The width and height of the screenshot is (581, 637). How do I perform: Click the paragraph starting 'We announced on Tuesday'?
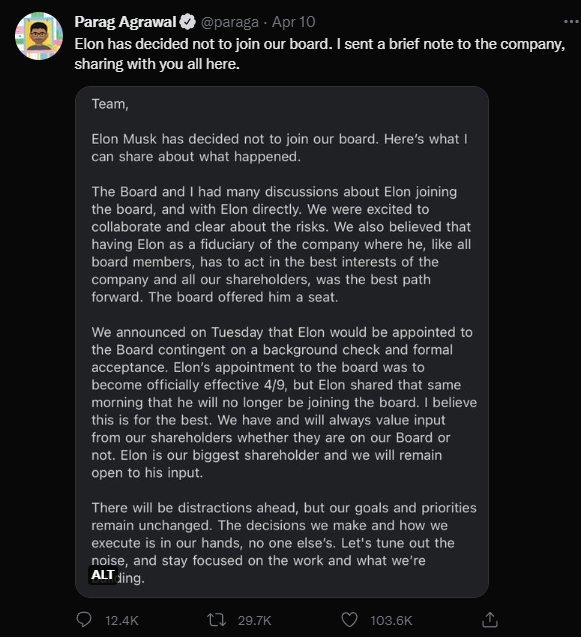click(x=284, y=402)
